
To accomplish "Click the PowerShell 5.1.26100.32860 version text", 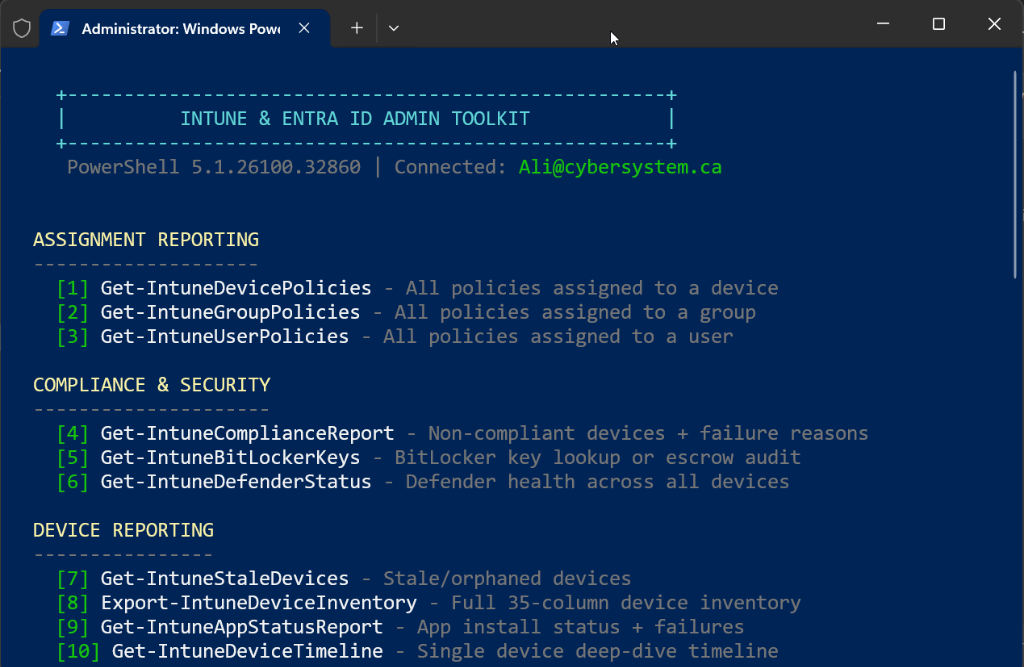I will click(x=214, y=167).
